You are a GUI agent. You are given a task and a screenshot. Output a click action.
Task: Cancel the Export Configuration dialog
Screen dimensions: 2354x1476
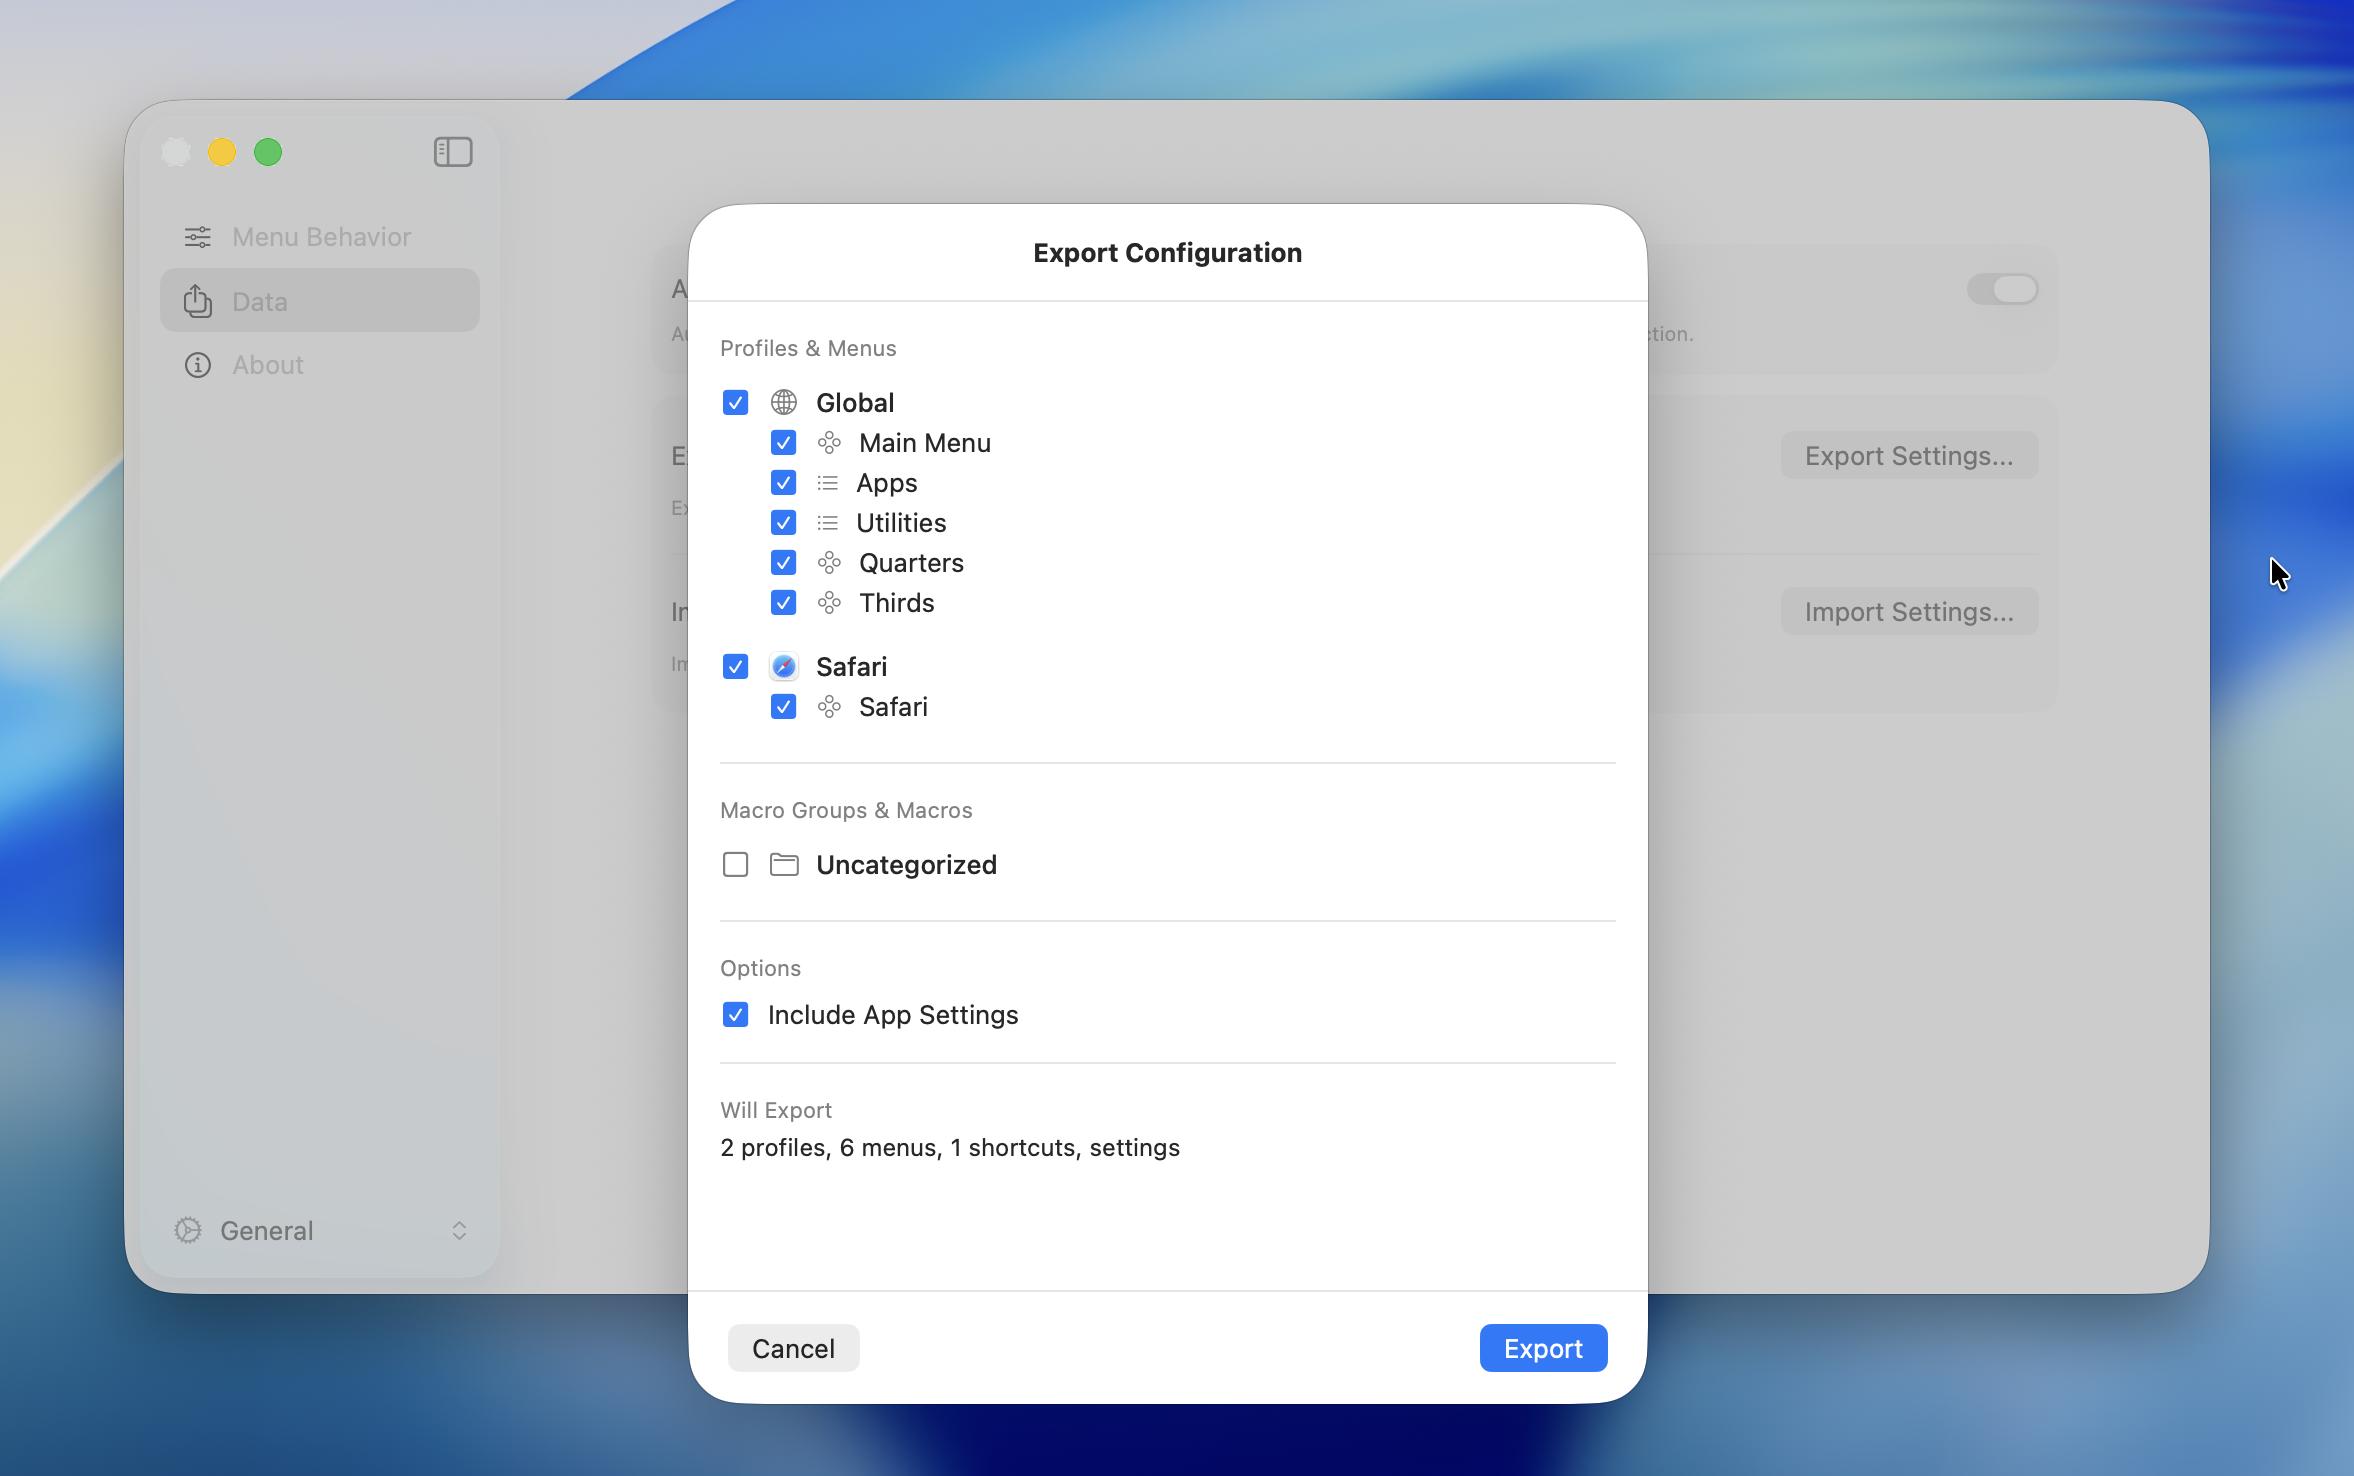click(792, 1348)
